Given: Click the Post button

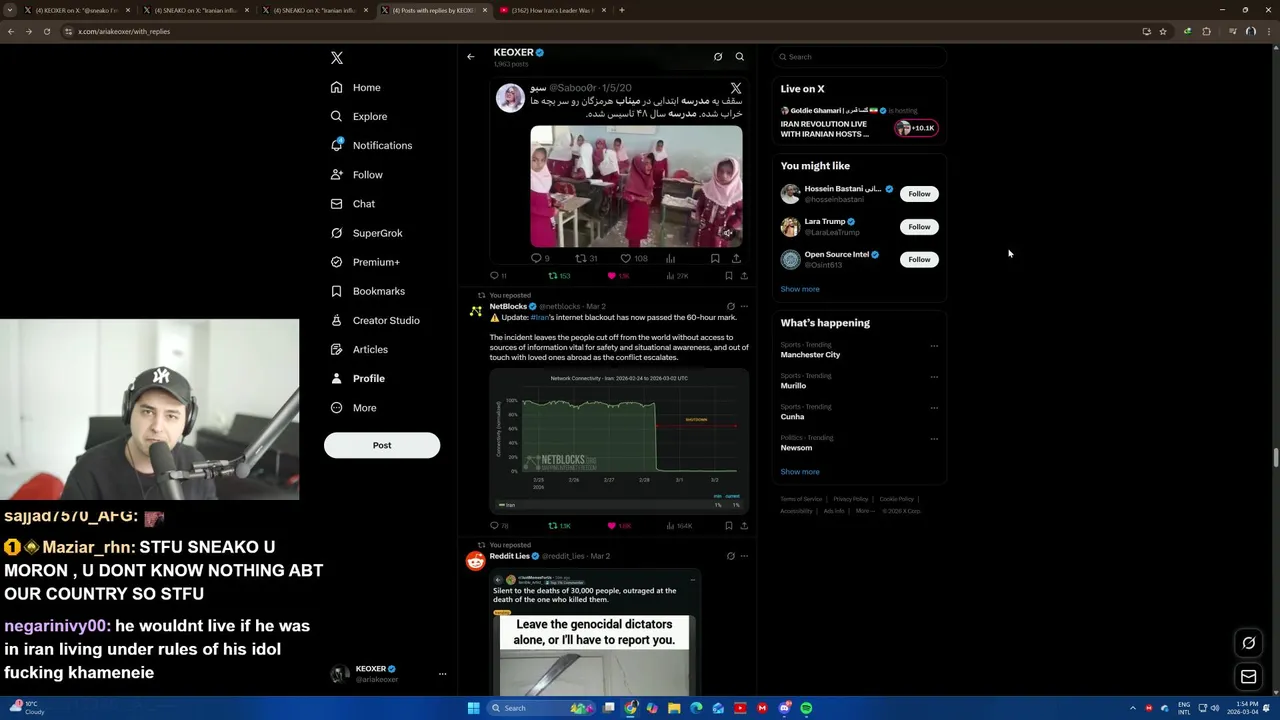Looking at the screenshot, I should pyautogui.click(x=382, y=445).
